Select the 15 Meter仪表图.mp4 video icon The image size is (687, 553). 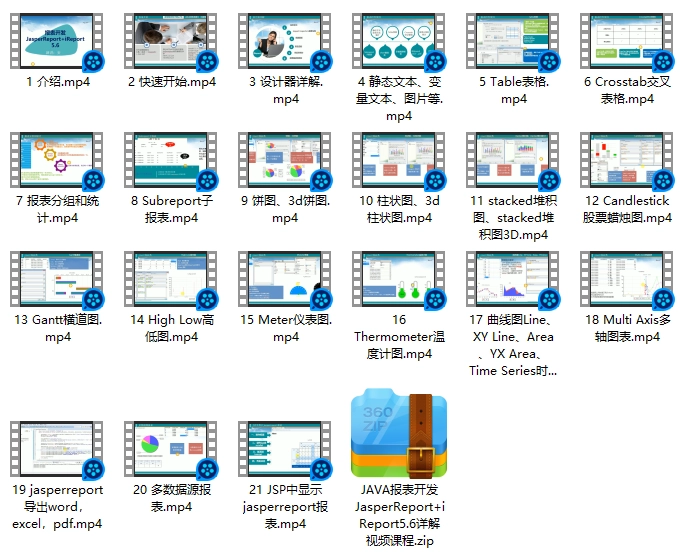click(x=285, y=279)
